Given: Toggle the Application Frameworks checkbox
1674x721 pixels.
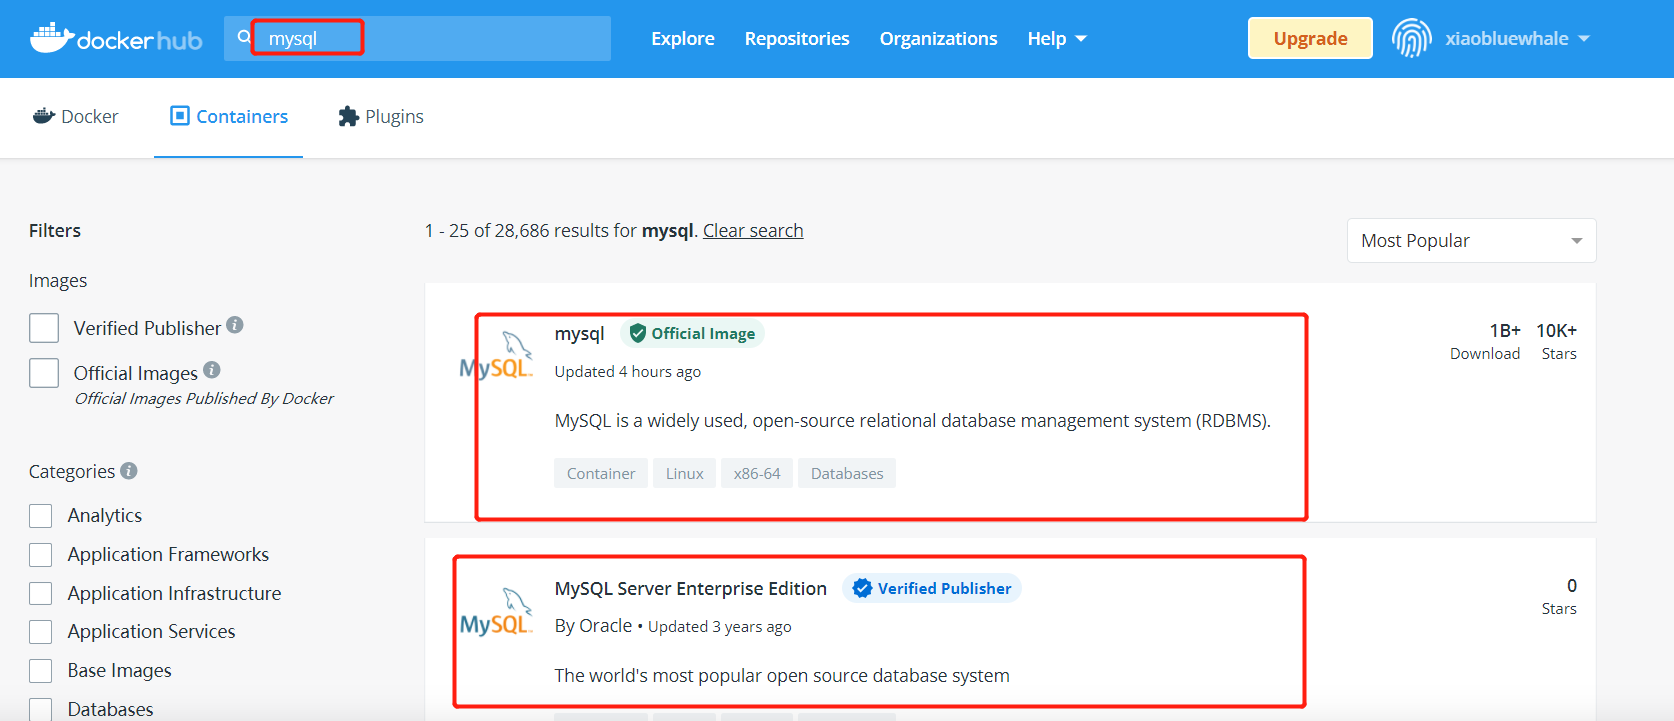Looking at the screenshot, I should (x=41, y=555).
